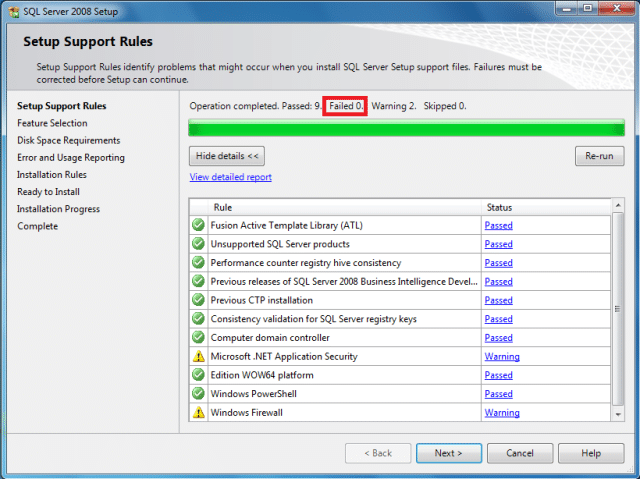Image resolution: width=640 pixels, height=479 pixels.
Task: Select the Microsoft .NET Application Security text
Action: (x=284, y=357)
